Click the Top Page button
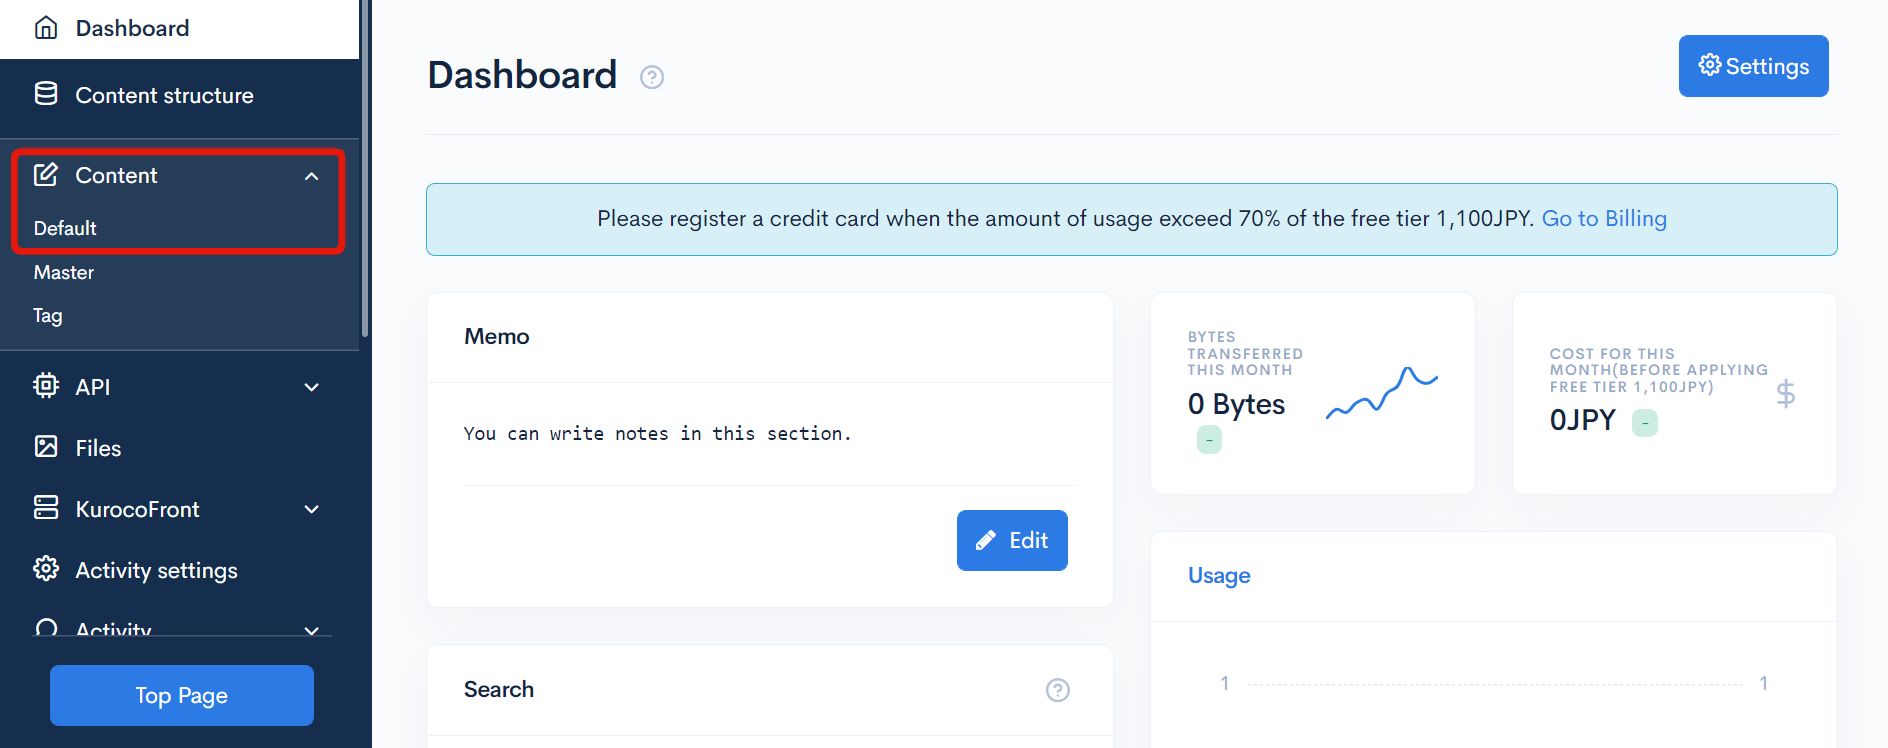 (182, 695)
